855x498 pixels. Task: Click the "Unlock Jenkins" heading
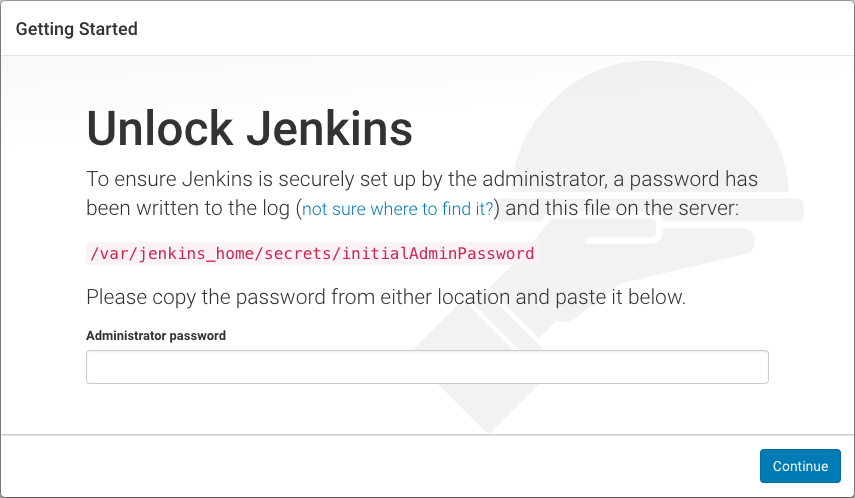pyautogui.click(x=249, y=129)
